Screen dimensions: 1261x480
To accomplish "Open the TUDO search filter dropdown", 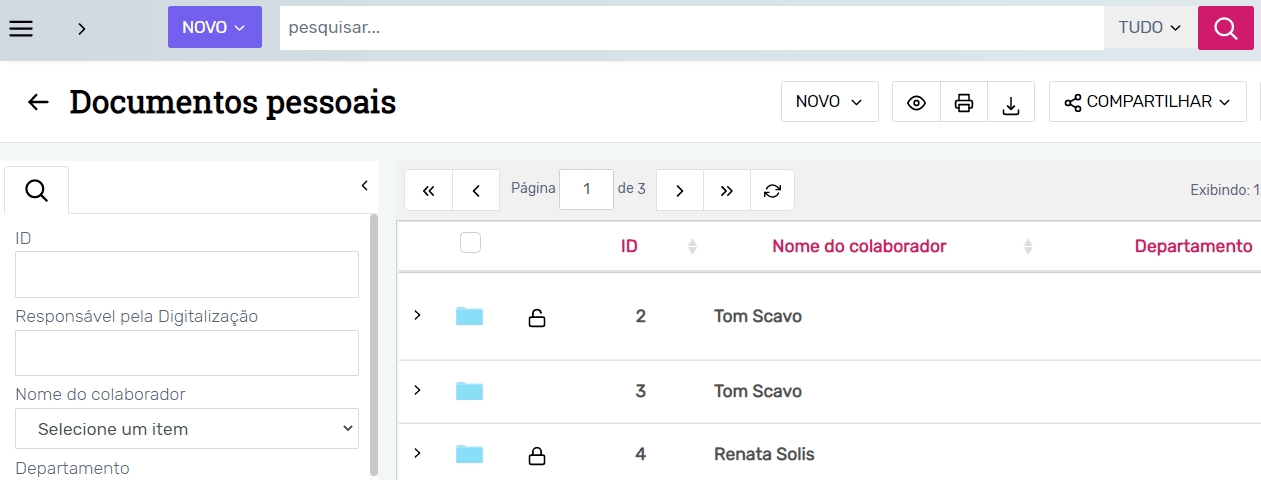I will (x=1150, y=28).
